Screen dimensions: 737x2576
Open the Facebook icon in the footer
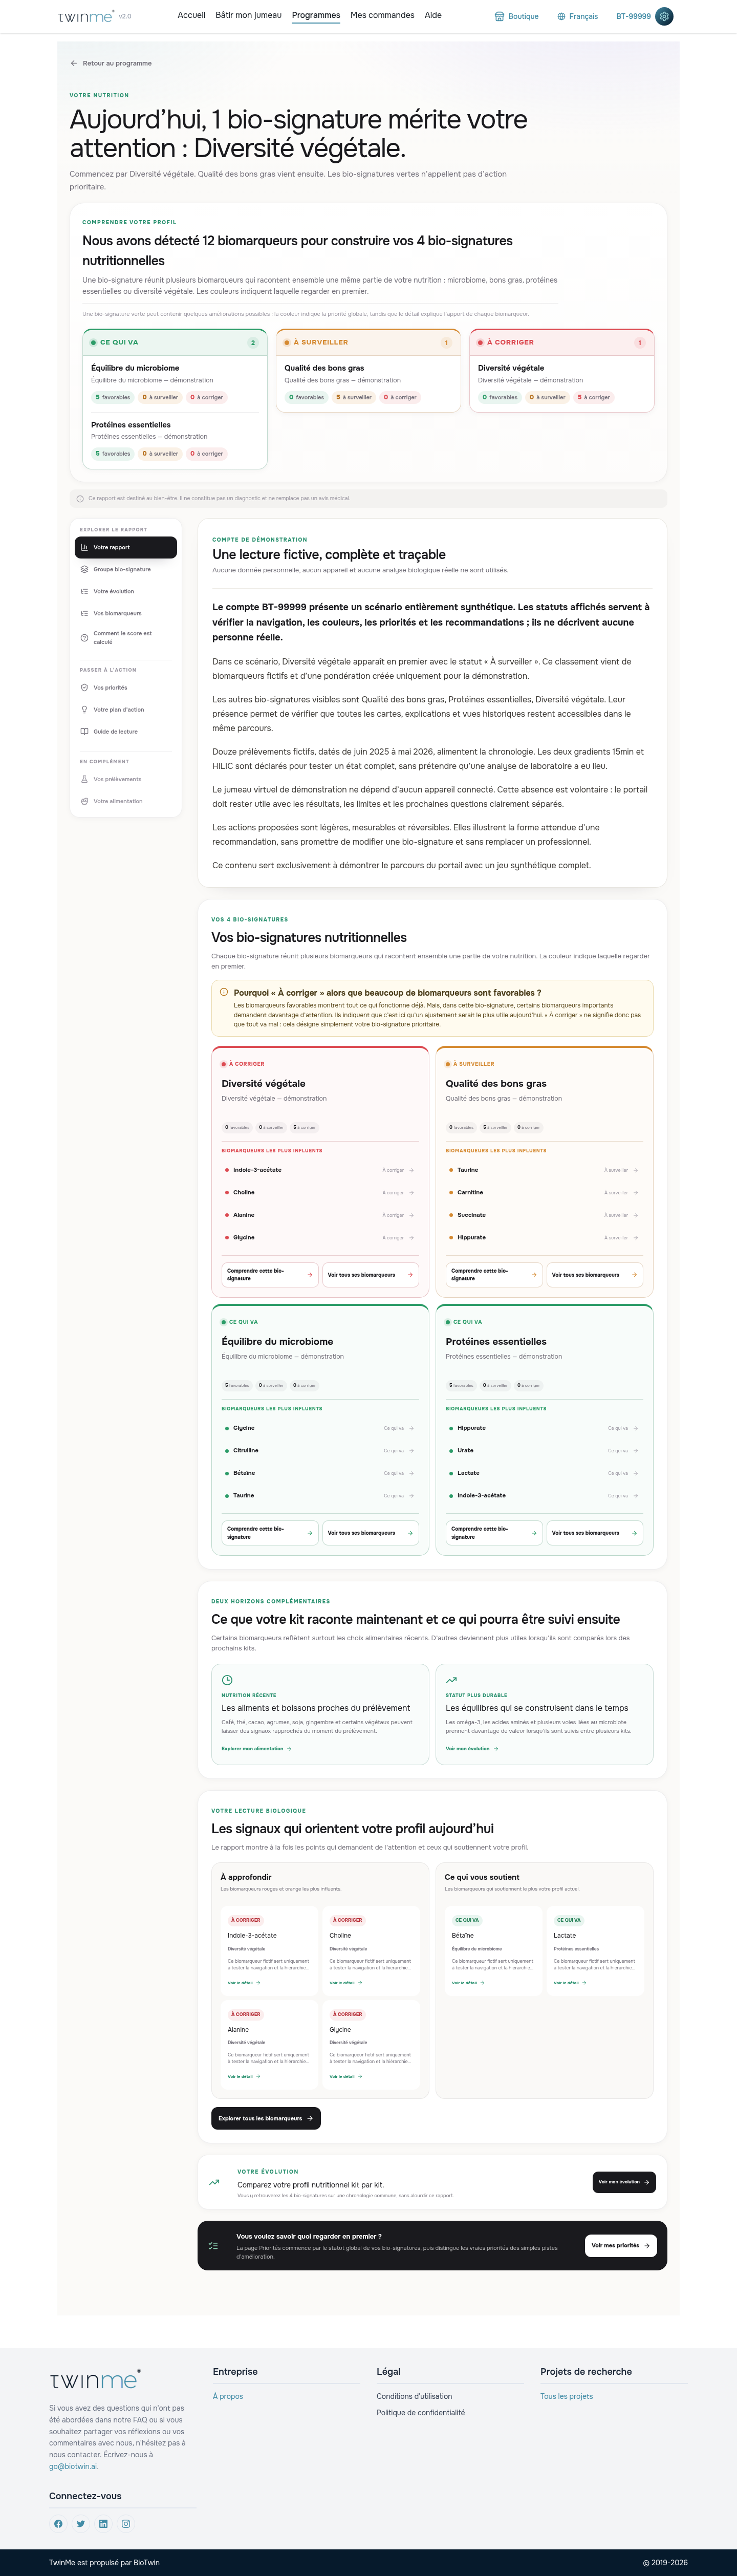58,2523
